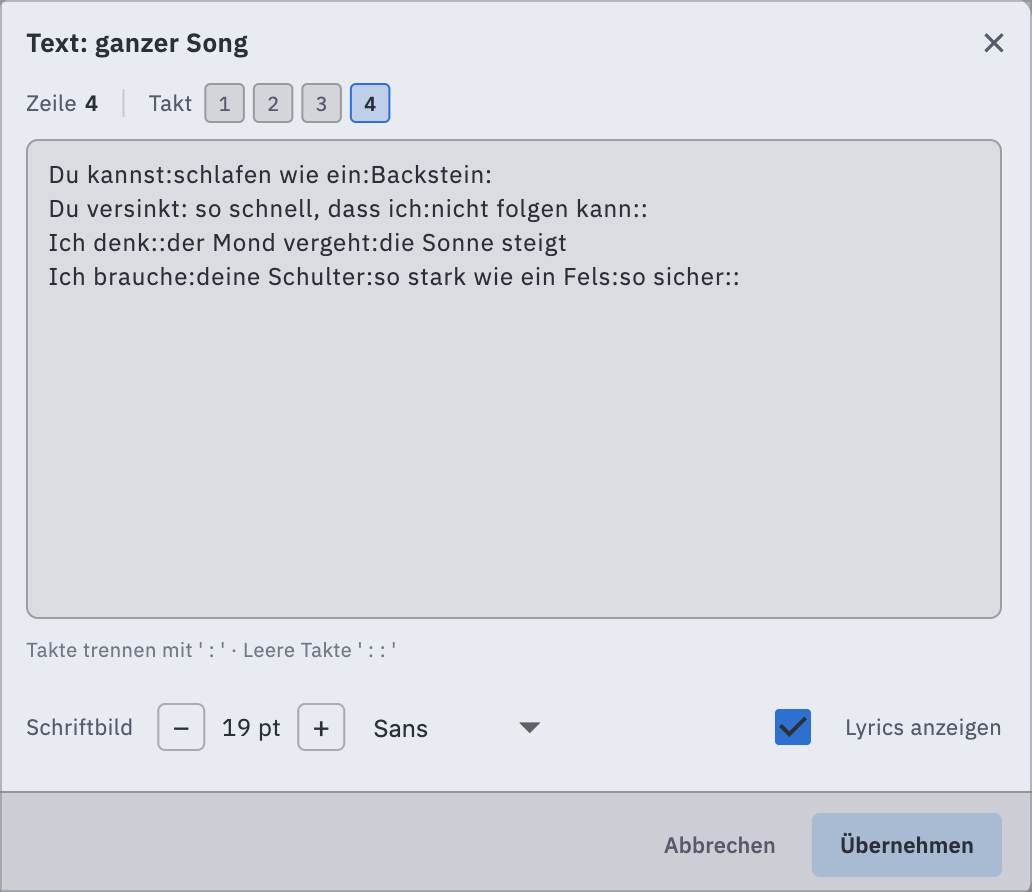
Task: Click the 'Text: ganzer Song' dialog title
Action: pos(138,43)
